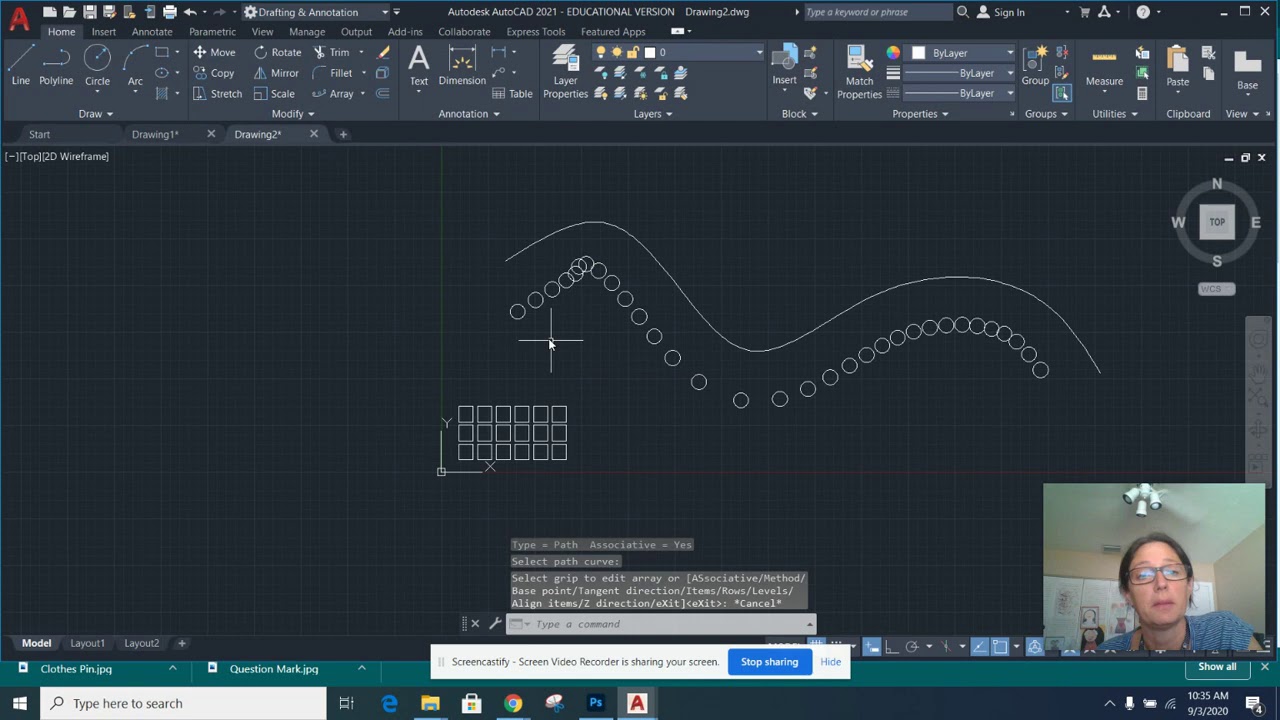Hide the Screencastify sharing bar
This screenshot has width=1280, height=720.
(831, 662)
